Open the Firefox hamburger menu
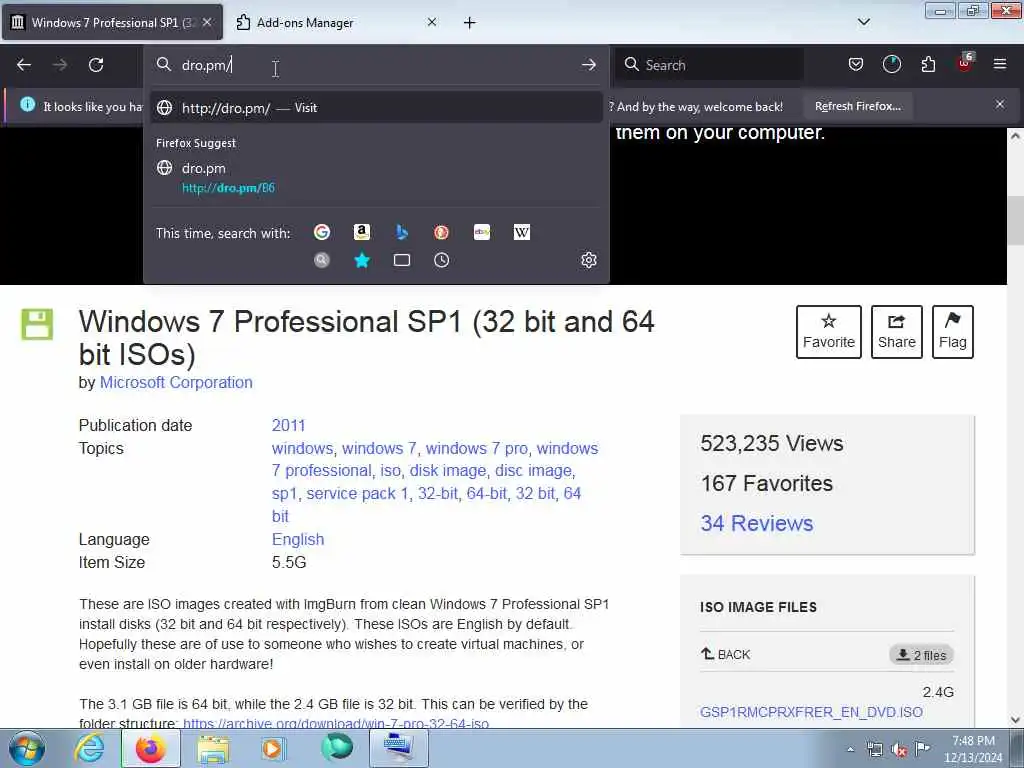1024x768 pixels. tap(1000, 64)
